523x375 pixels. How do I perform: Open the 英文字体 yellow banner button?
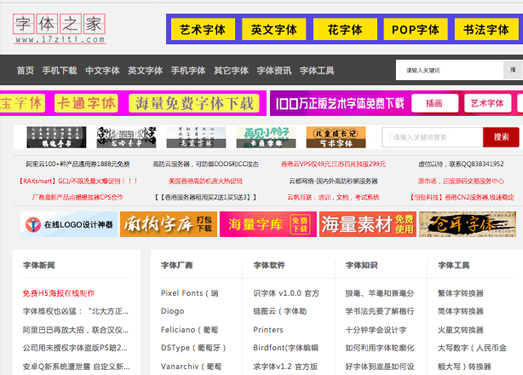[274, 29]
